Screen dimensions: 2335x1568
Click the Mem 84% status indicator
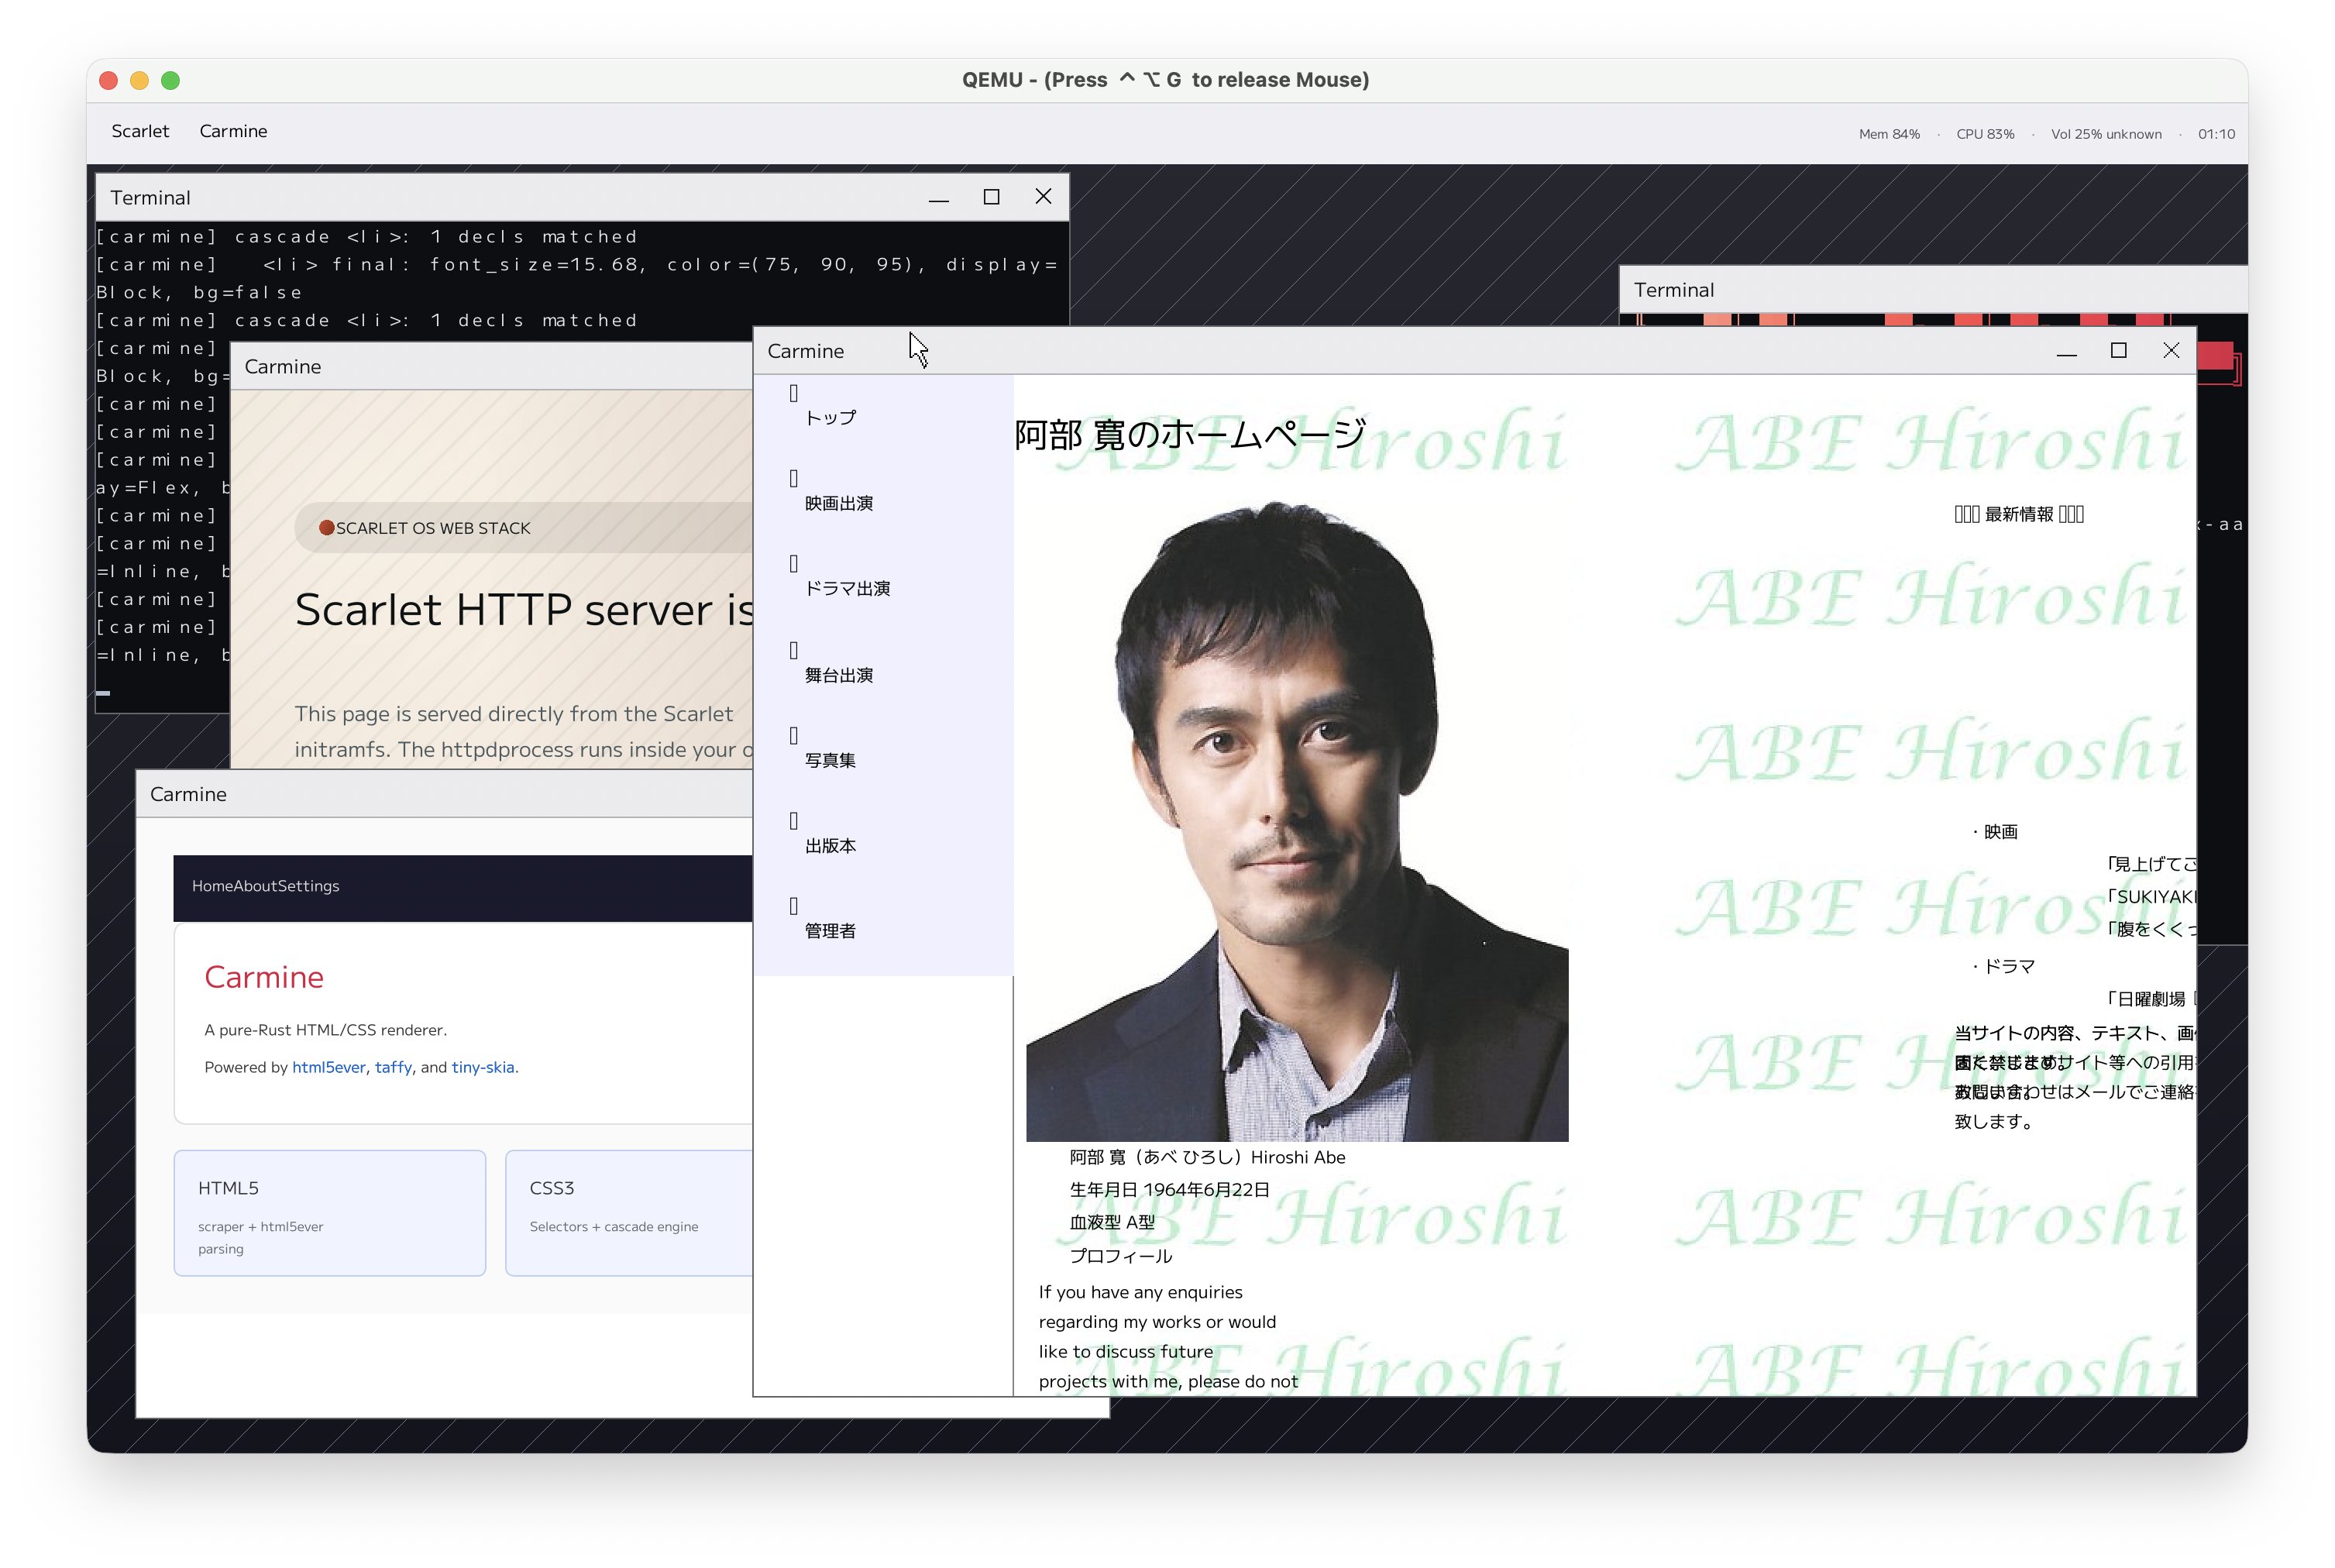point(1889,134)
